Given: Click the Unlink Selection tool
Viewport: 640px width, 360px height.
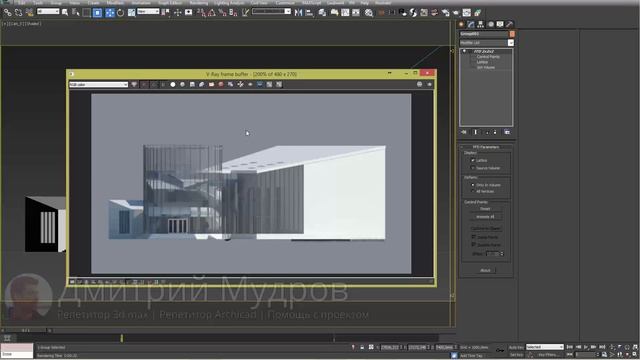Looking at the screenshot, I should click(x=18, y=13).
